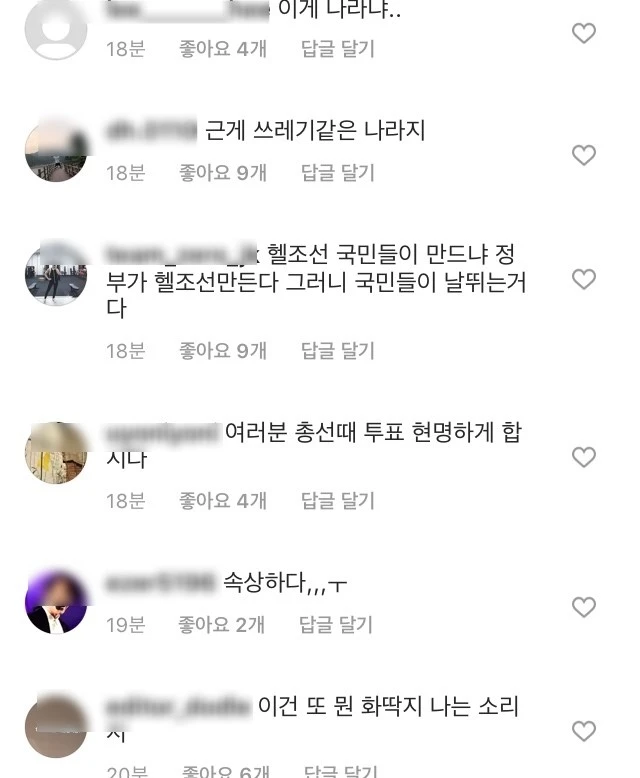Open profile picture beside the 헬조선 comment
Viewport: 640px width, 778px height.
[56, 274]
